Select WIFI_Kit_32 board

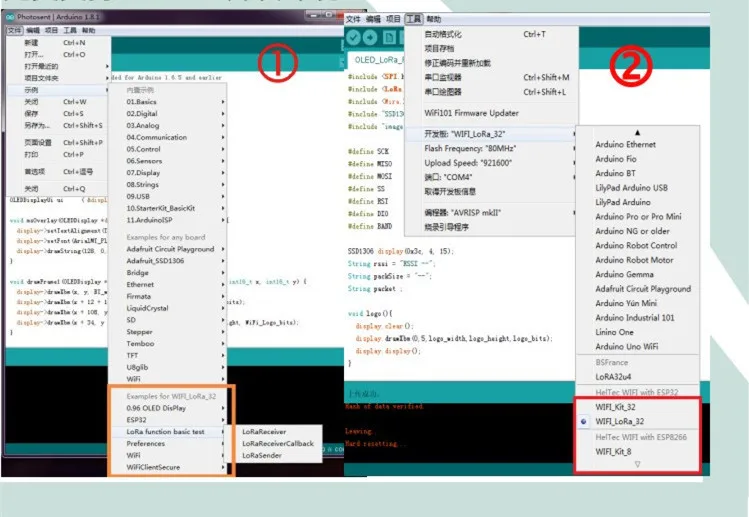tap(637, 407)
